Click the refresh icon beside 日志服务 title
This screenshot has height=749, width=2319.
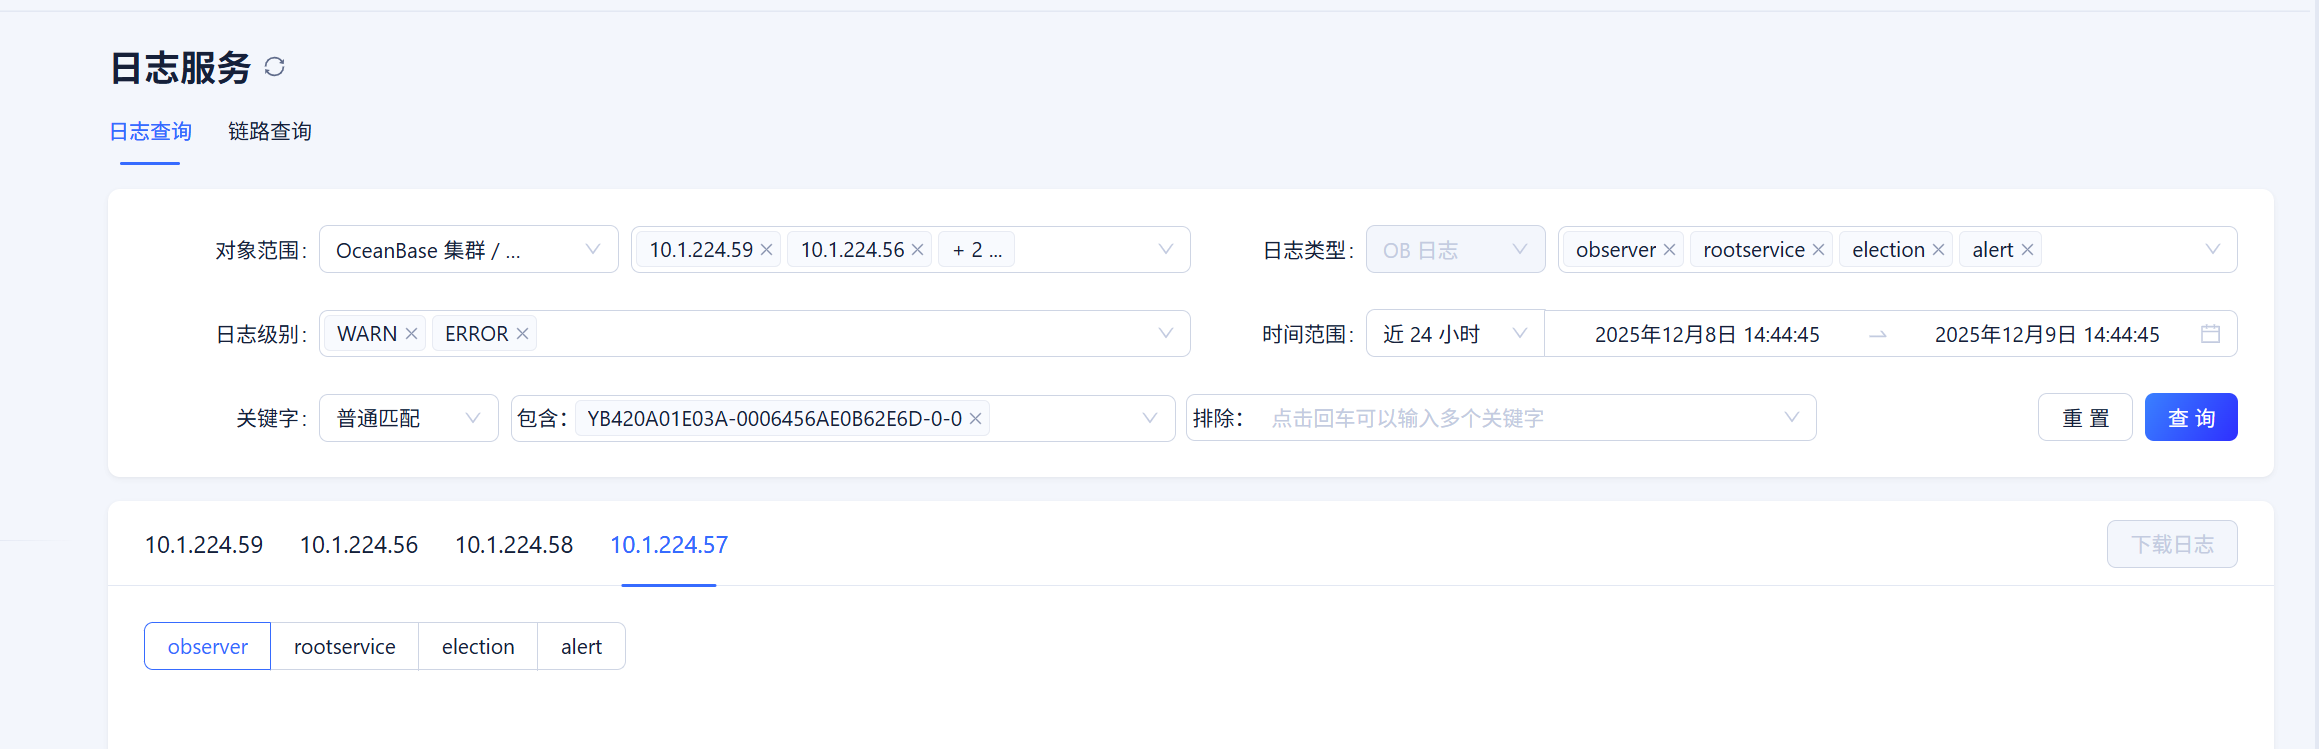(274, 67)
